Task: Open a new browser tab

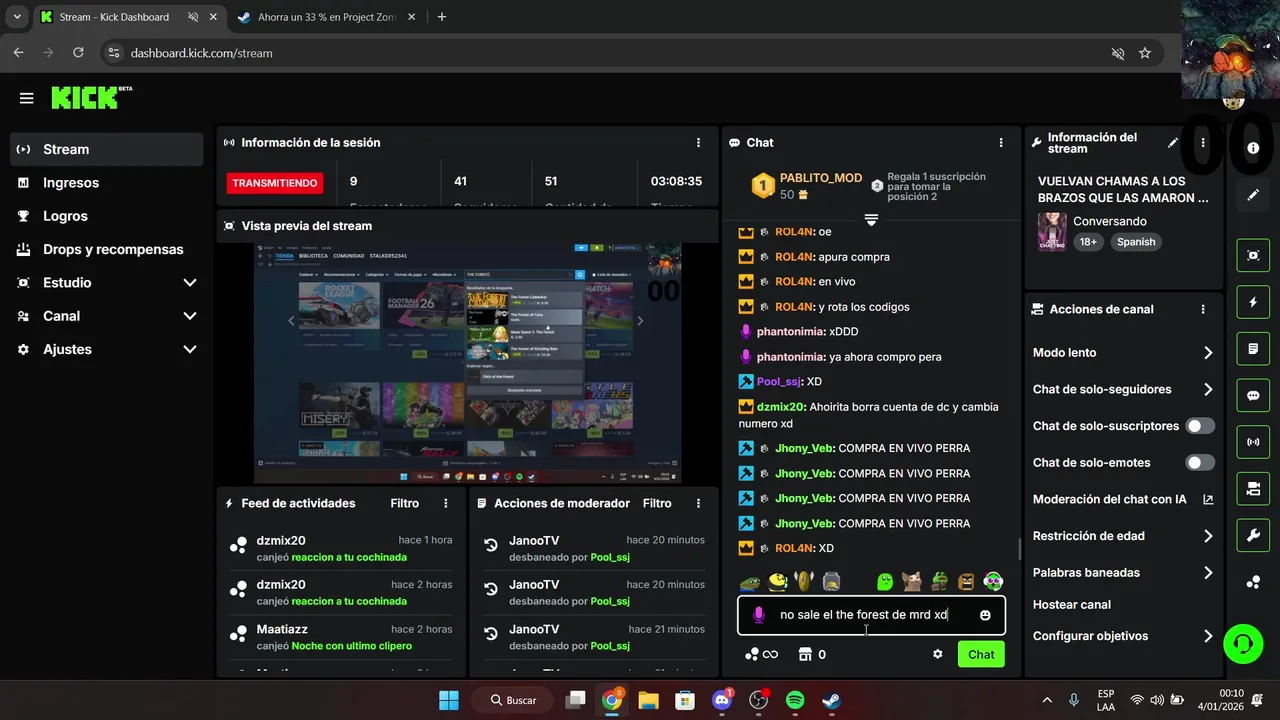Action: (x=442, y=17)
